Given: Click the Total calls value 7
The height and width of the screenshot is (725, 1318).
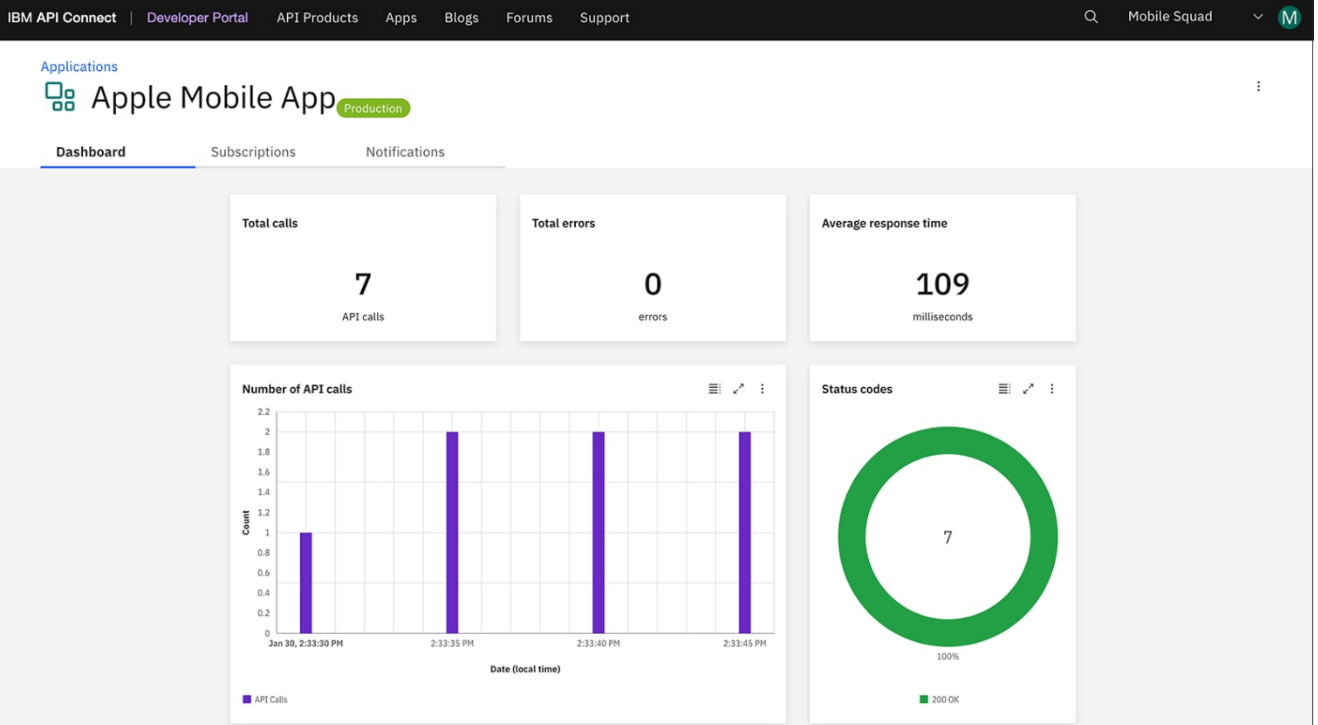Looking at the screenshot, I should point(363,285).
